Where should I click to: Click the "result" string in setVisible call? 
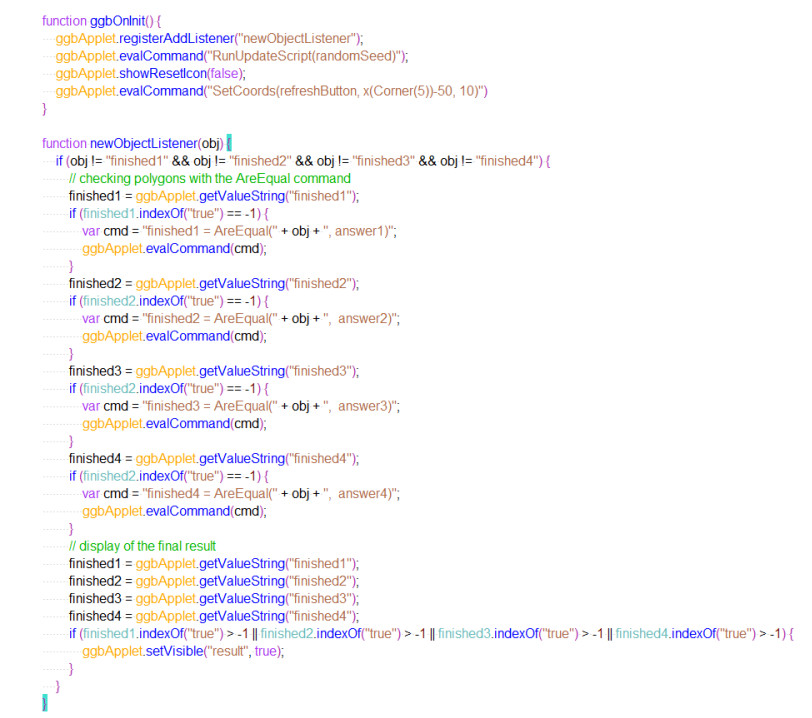point(226,651)
